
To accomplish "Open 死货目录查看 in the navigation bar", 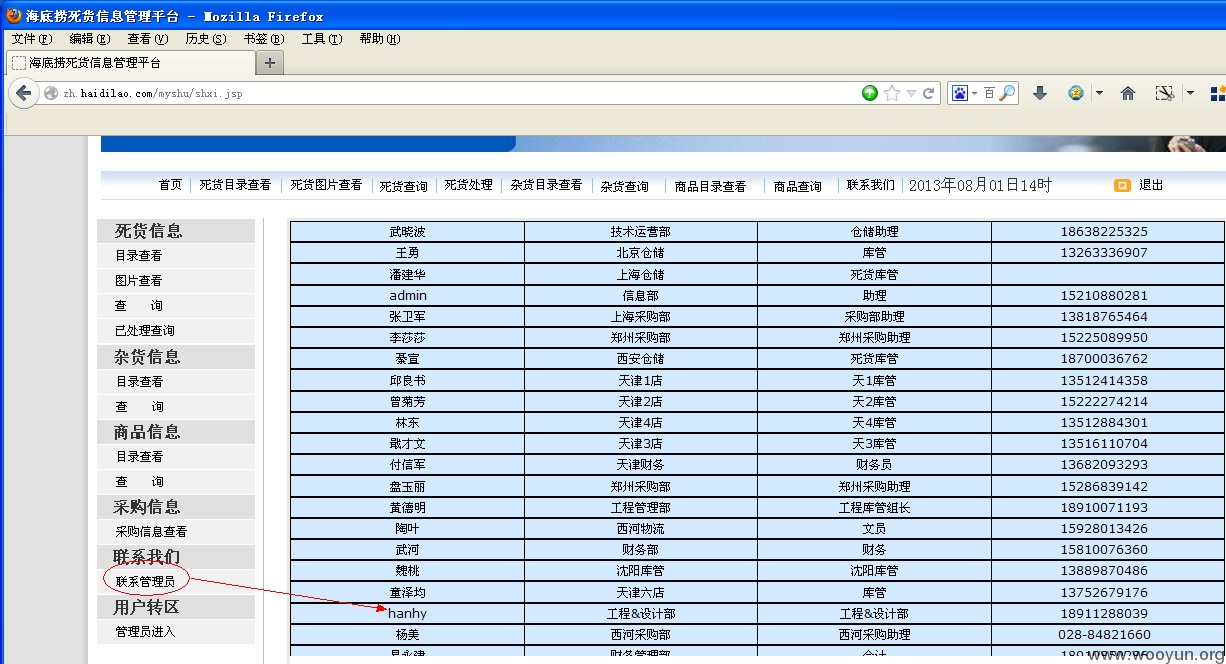I will (235, 185).
